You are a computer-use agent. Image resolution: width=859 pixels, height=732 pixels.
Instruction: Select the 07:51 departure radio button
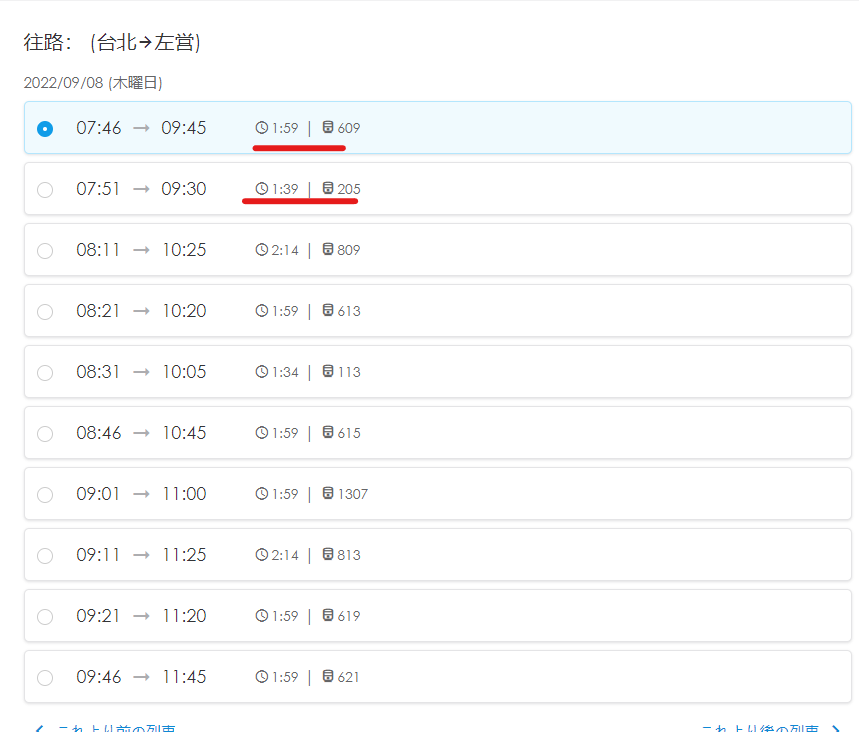(45, 190)
